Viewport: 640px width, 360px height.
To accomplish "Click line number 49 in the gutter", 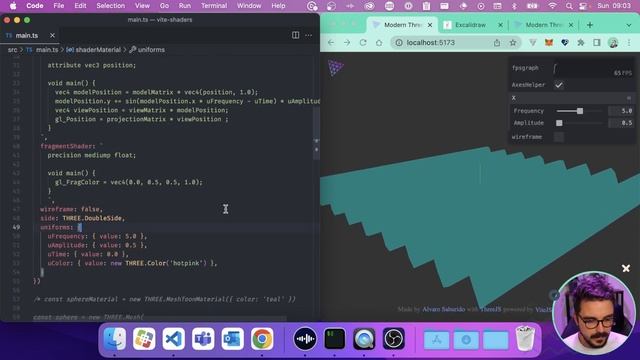I will click(16, 227).
